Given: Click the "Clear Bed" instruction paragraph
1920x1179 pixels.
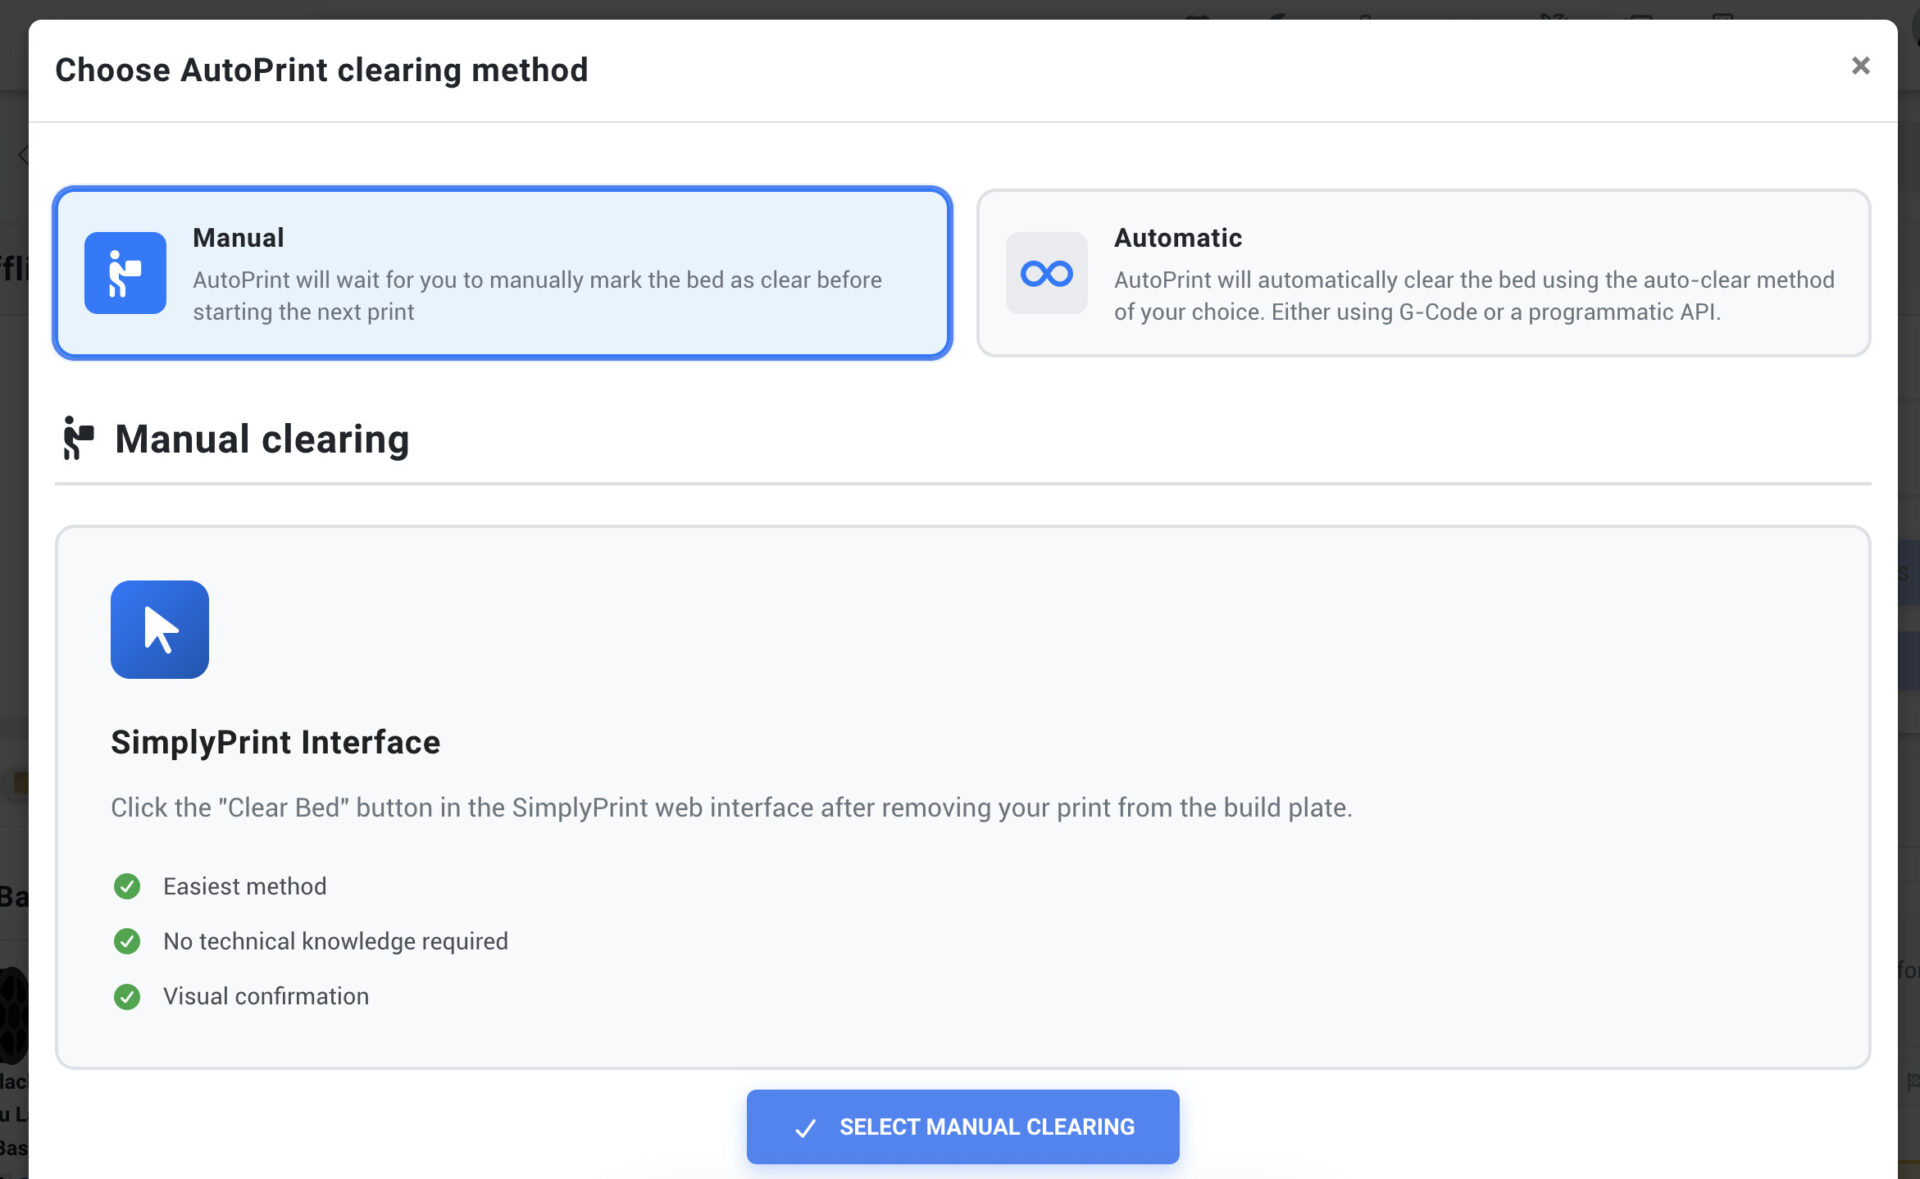Looking at the screenshot, I should pyautogui.click(x=731, y=808).
